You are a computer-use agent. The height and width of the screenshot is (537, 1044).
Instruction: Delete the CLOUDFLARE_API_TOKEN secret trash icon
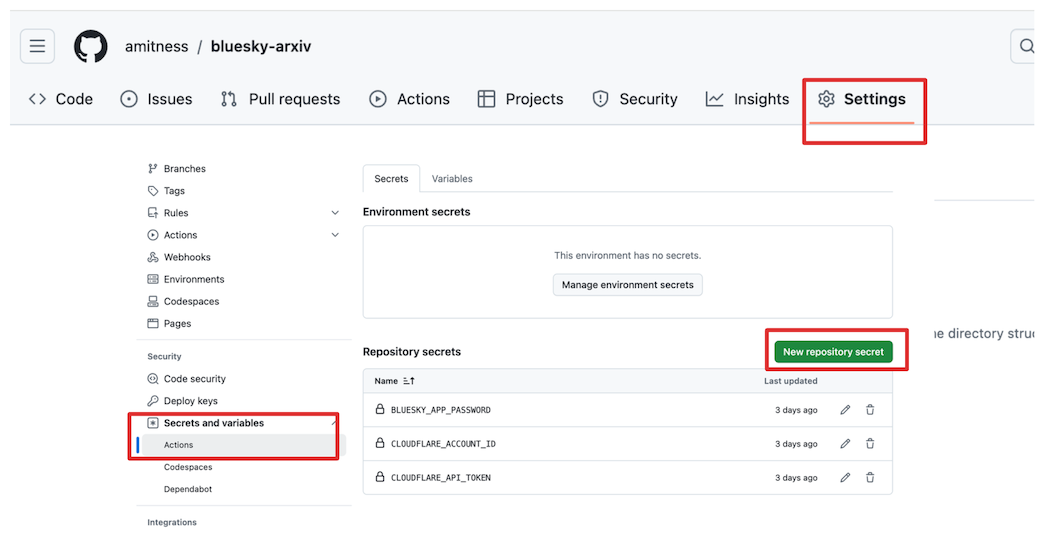(870, 478)
